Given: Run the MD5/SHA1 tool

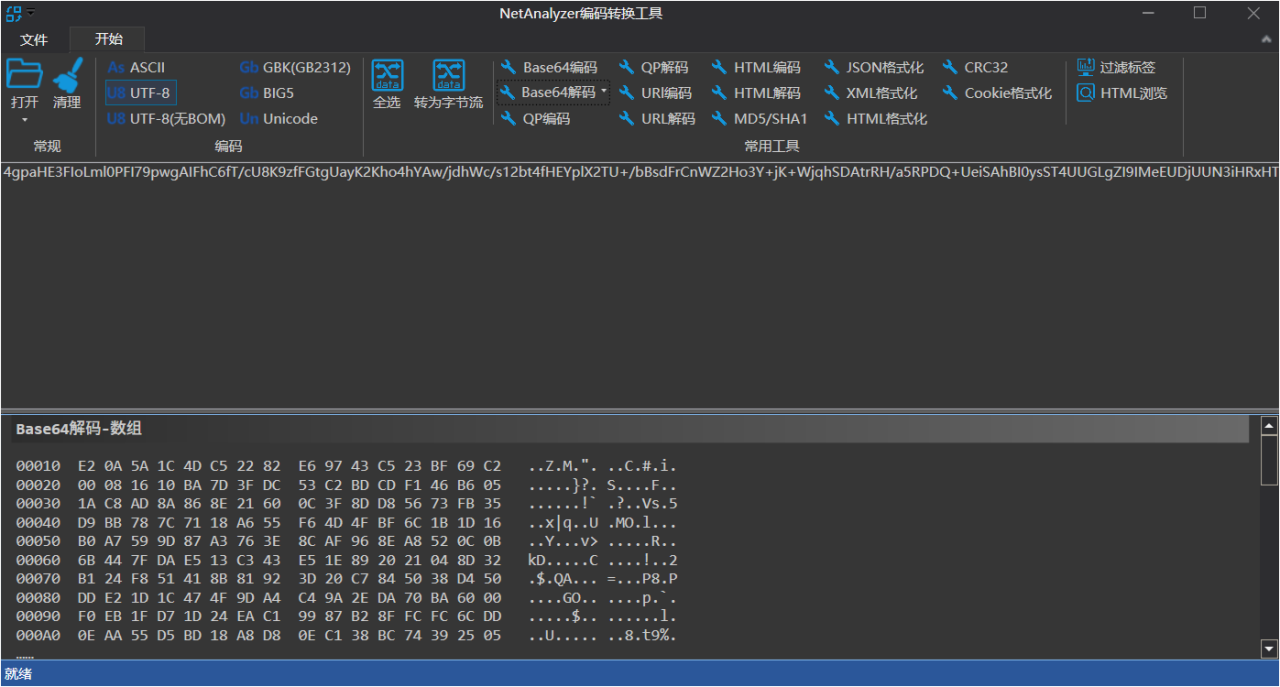Looking at the screenshot, I should (759, 119).
